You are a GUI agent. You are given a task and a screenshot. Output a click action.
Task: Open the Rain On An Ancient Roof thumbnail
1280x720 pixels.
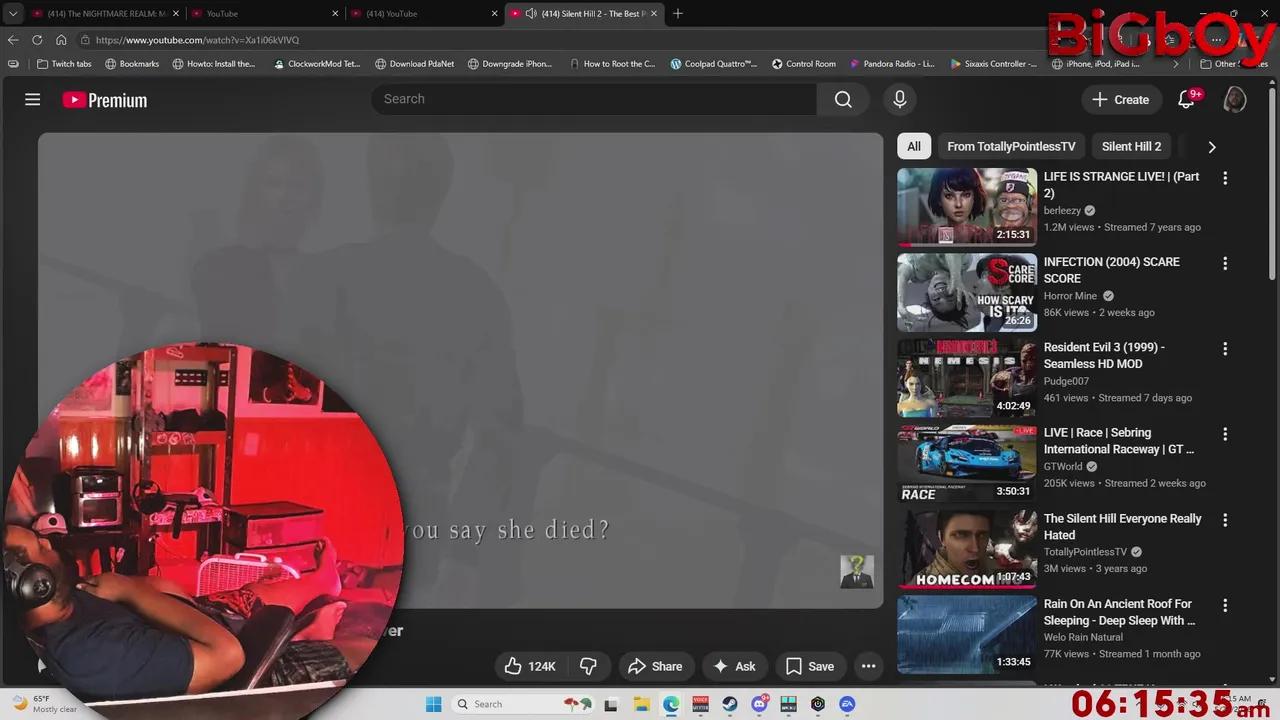click(x=967, y=634)
